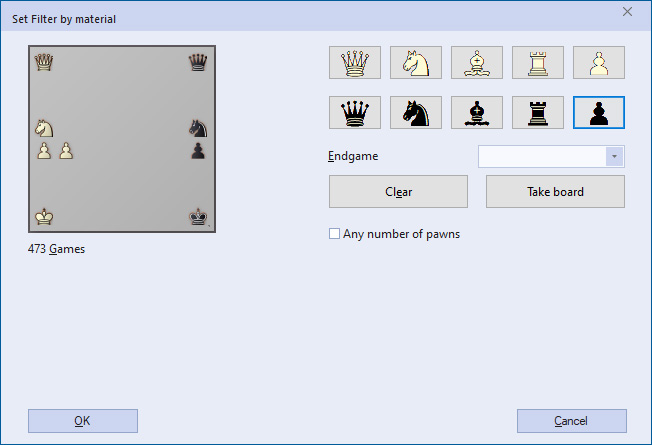The height and width of the screenshot is (445, 652).
Task: Confirm the filter with OK
Action: 83,421
